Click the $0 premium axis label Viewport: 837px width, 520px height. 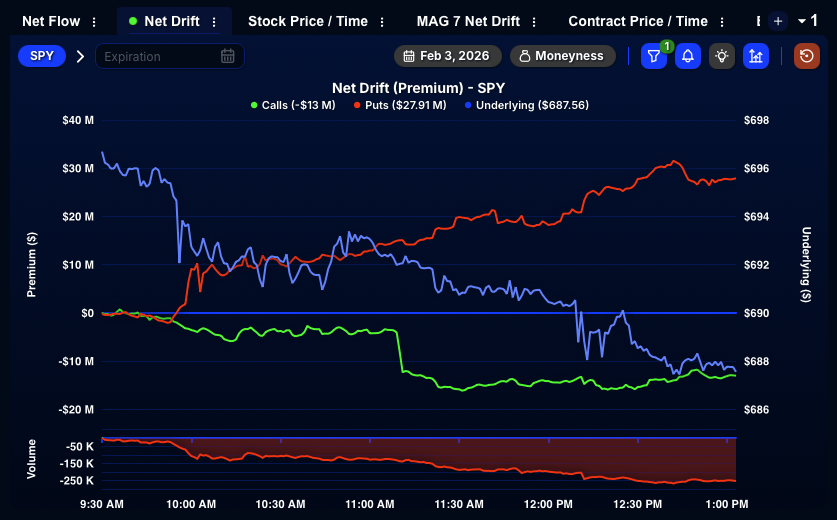[x=88, y=313]
